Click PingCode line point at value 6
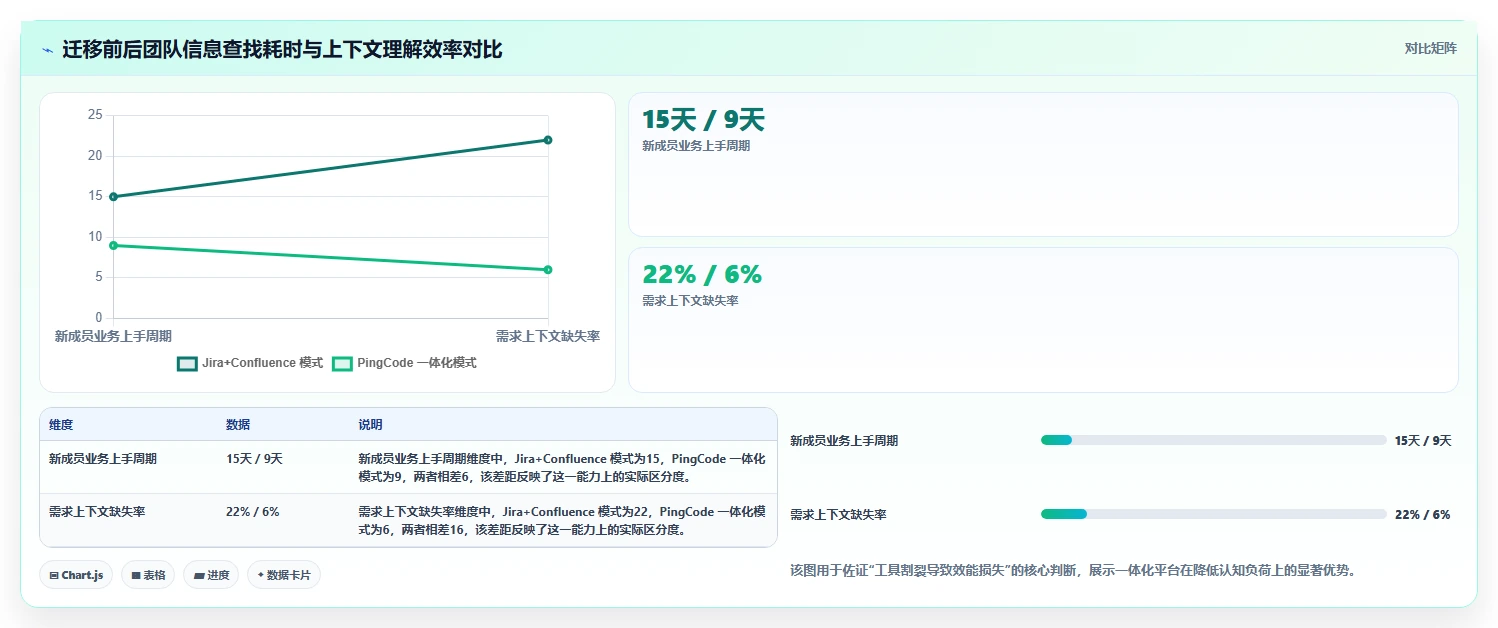Viewport: 1498px width, 628px height. (x=548, y=270)
